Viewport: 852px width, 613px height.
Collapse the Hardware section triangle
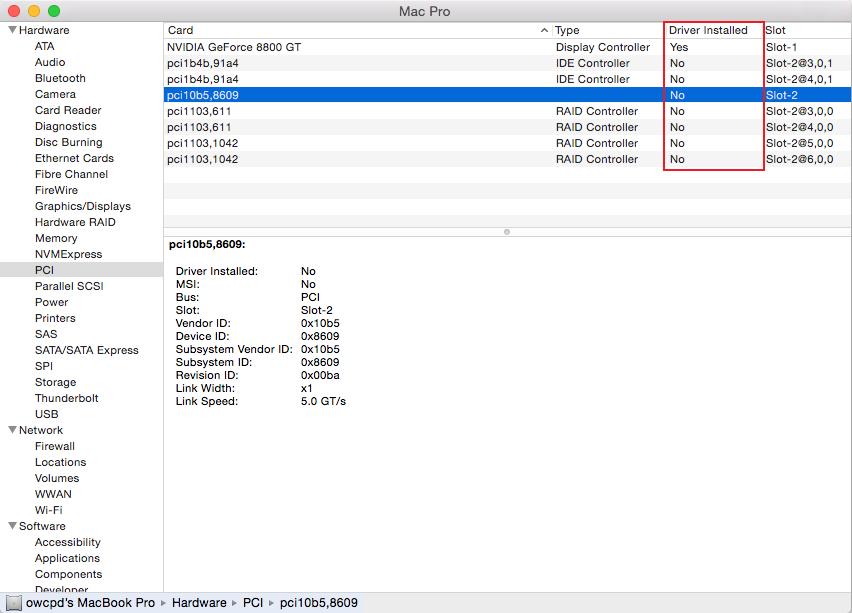point(12,30)
